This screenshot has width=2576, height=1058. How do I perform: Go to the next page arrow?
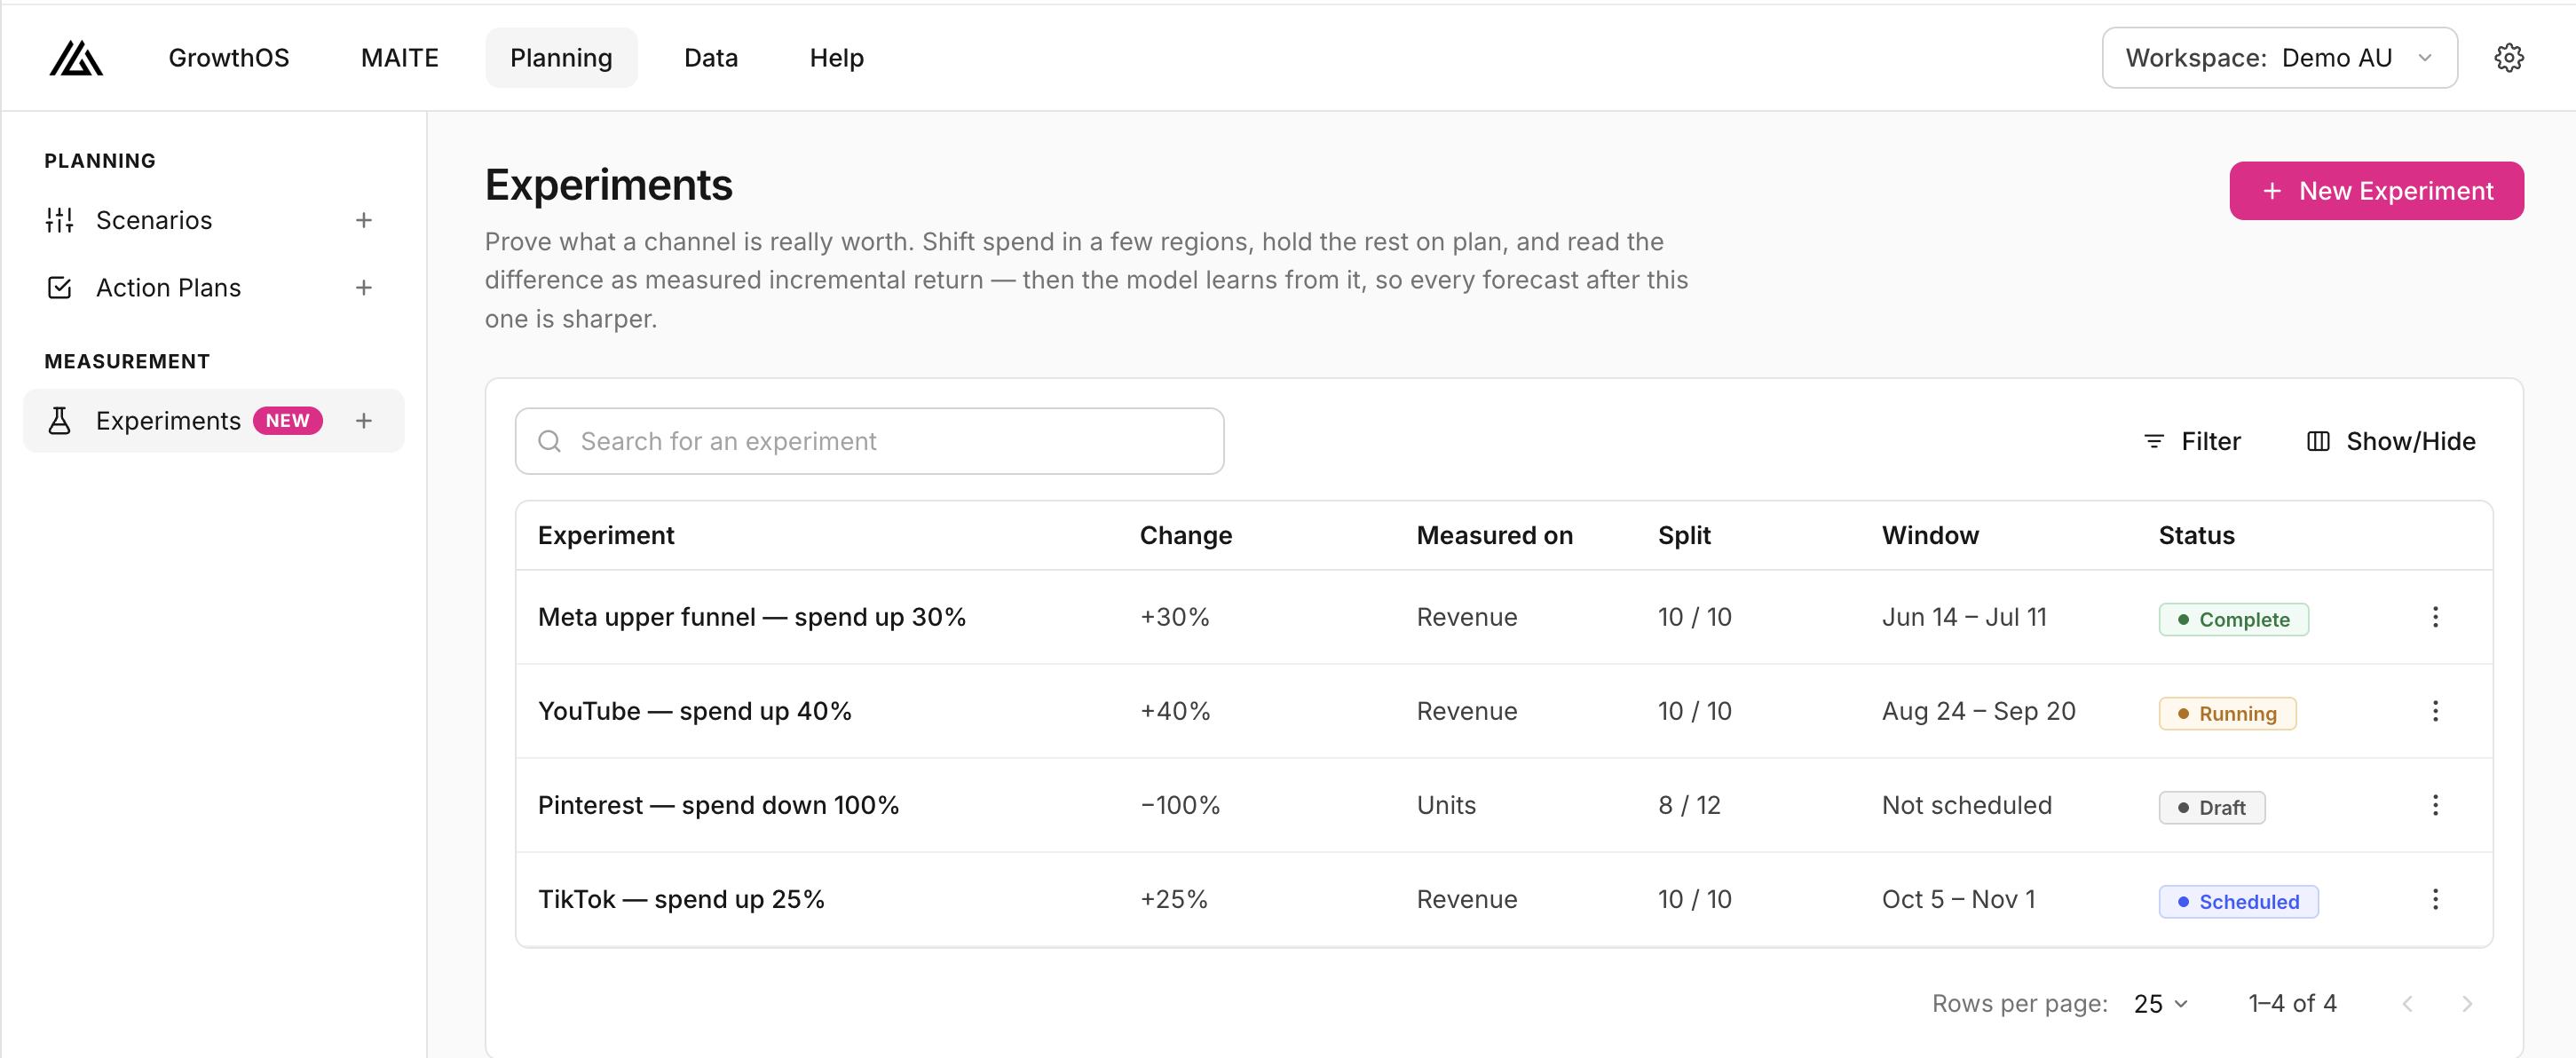point(2466,1003)
